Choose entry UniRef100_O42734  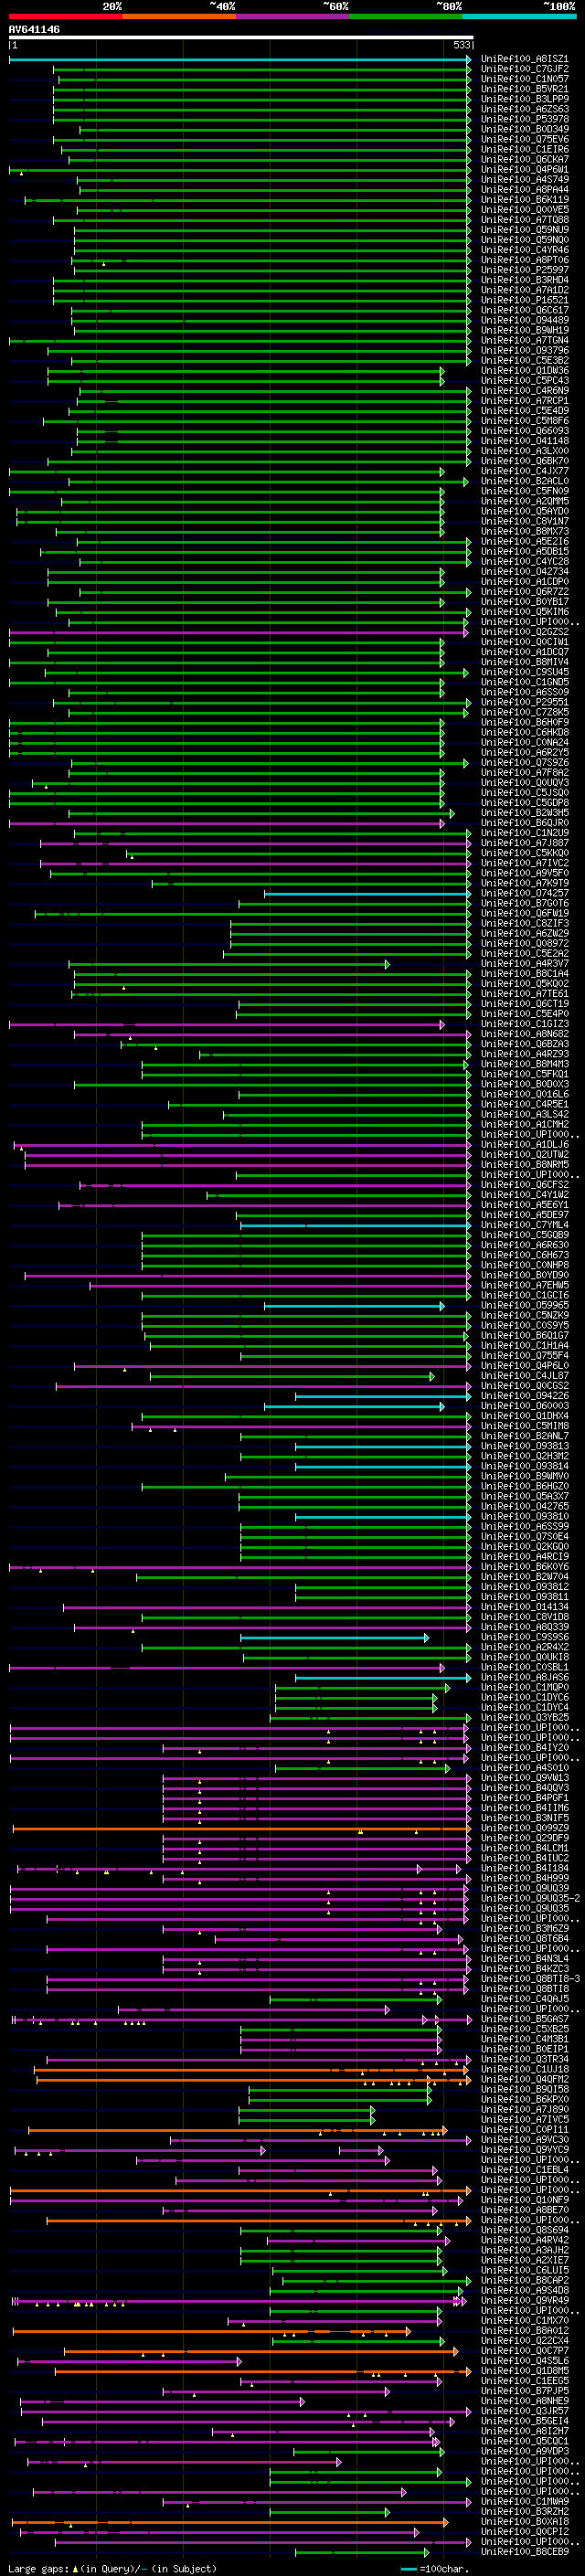(524, 572)
